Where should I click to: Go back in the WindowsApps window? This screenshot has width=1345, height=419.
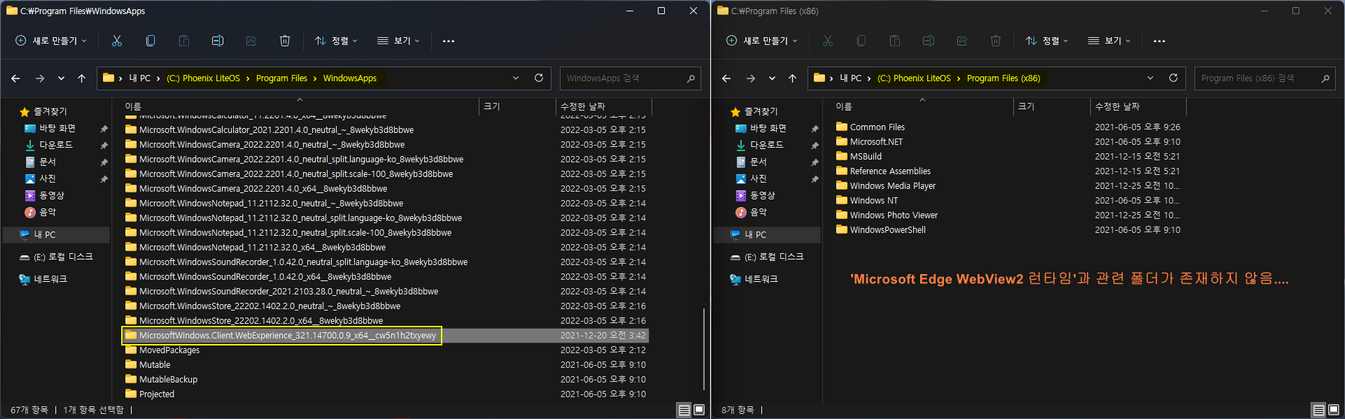[15, 78]
